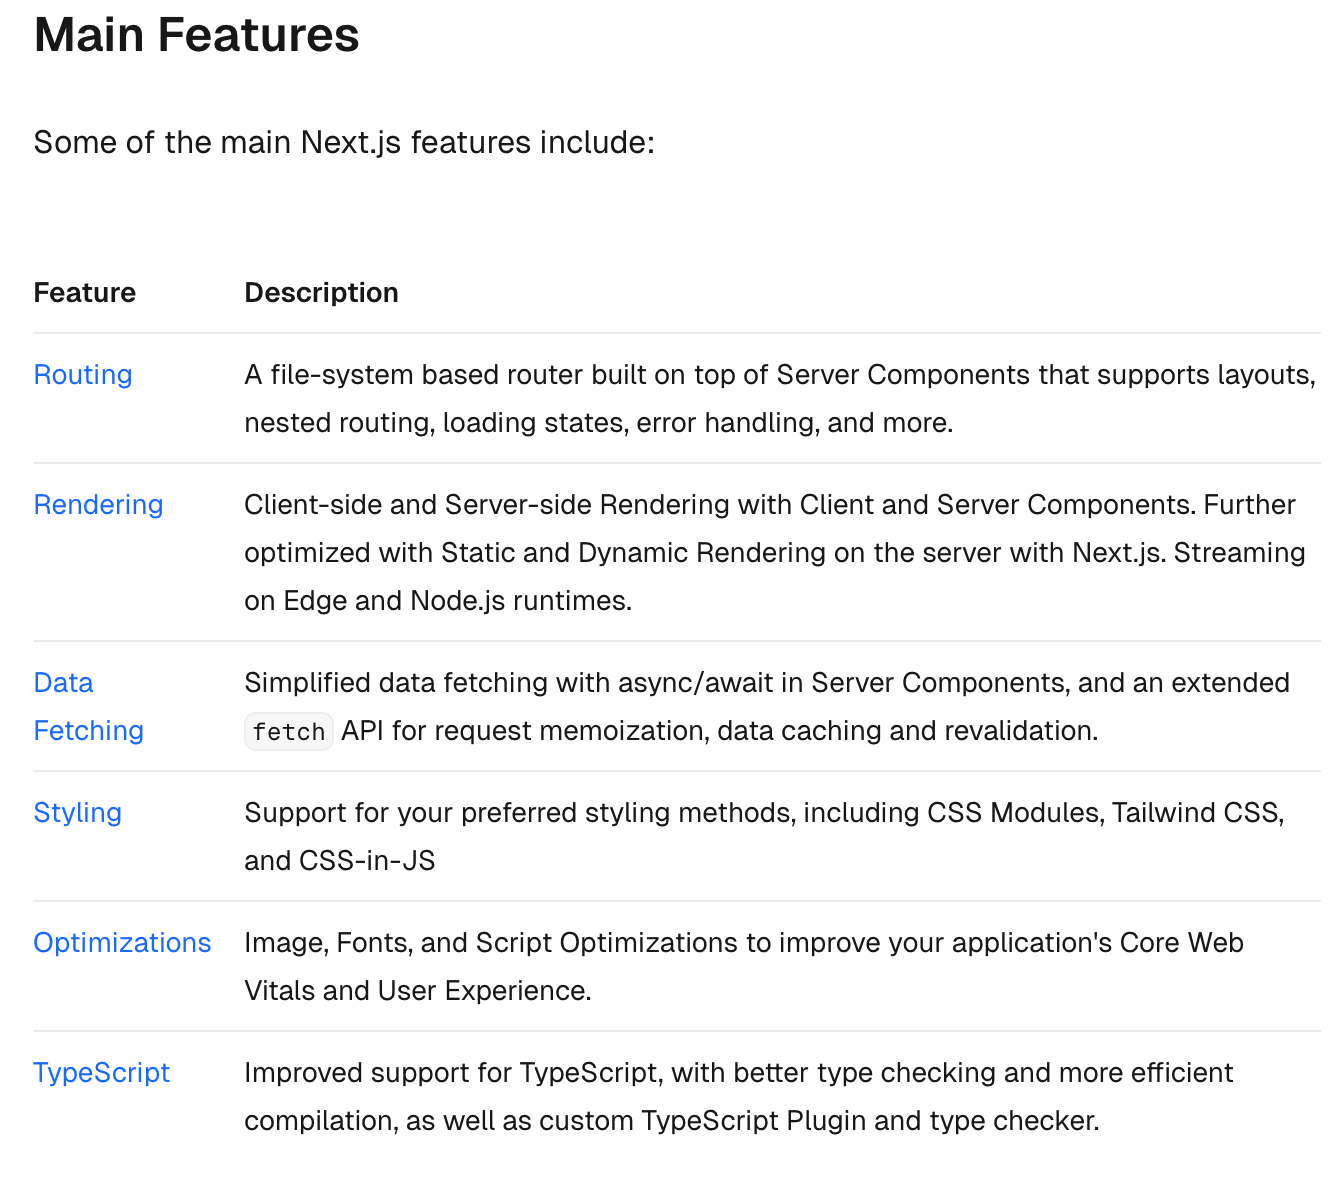Go to the Styling documentation link

click(x=77, y=813)
